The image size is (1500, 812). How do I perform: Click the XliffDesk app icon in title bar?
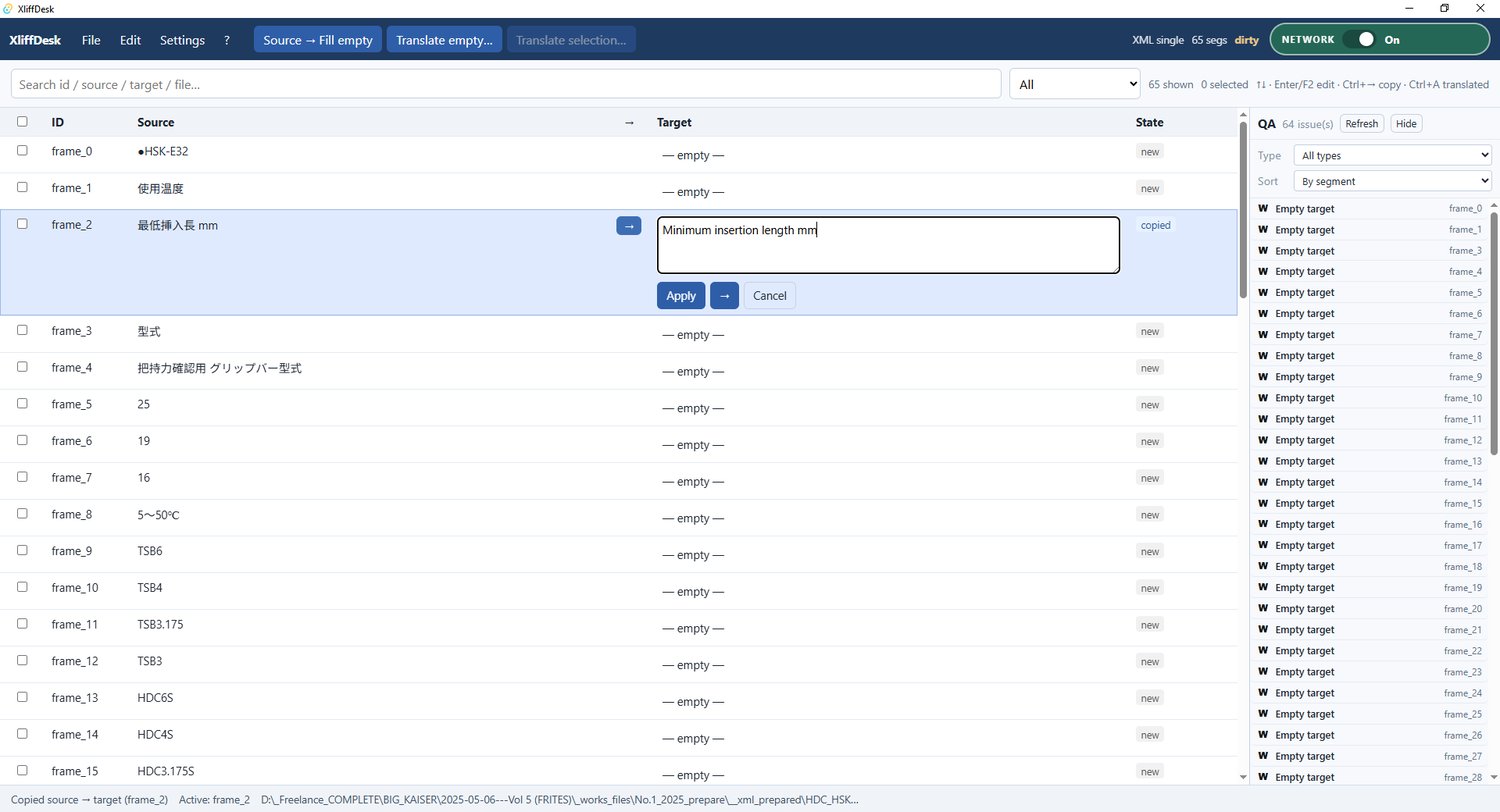click(8, 8)
